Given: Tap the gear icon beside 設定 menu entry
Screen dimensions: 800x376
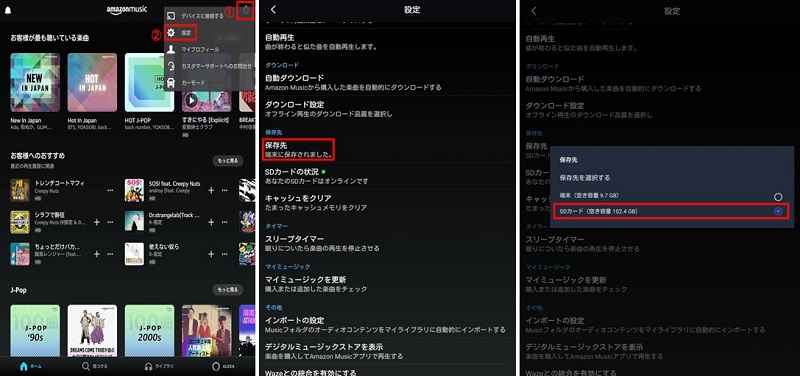Looking at the screenshot, I should [x=171, y=33].
